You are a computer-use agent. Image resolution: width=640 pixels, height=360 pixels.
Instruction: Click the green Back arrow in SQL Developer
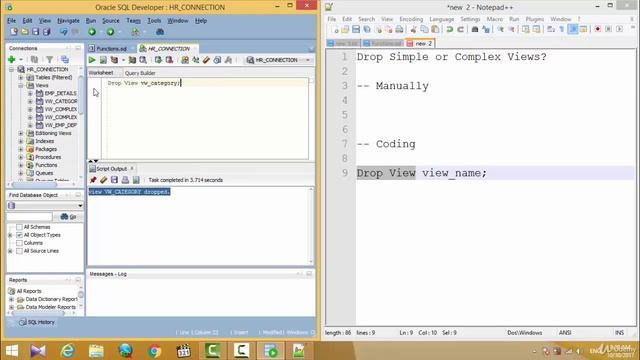92,31
